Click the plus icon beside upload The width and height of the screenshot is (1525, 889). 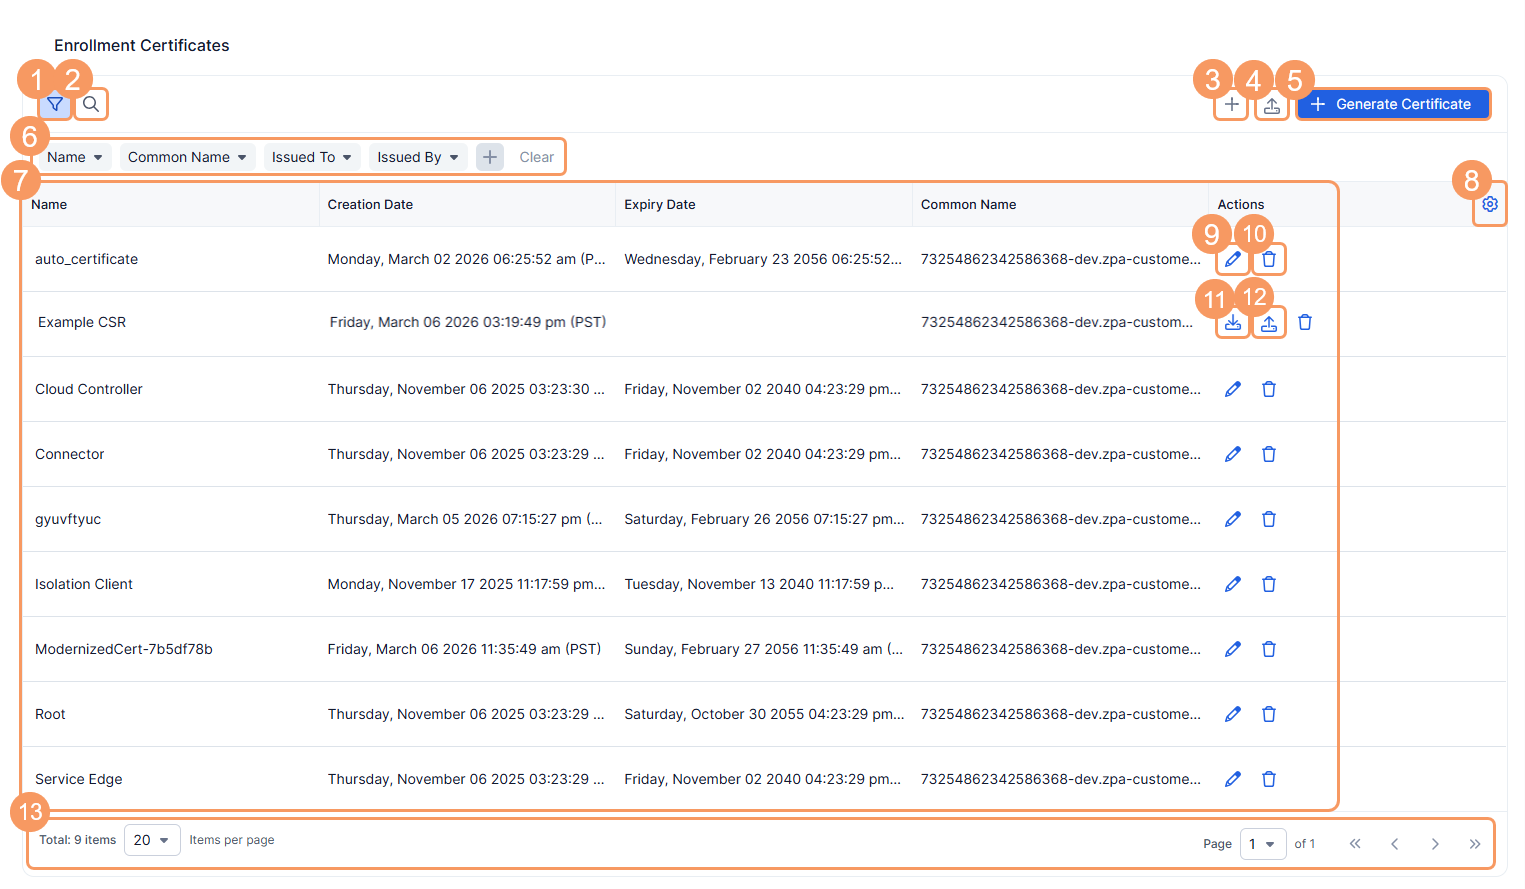click(1231, 105)
